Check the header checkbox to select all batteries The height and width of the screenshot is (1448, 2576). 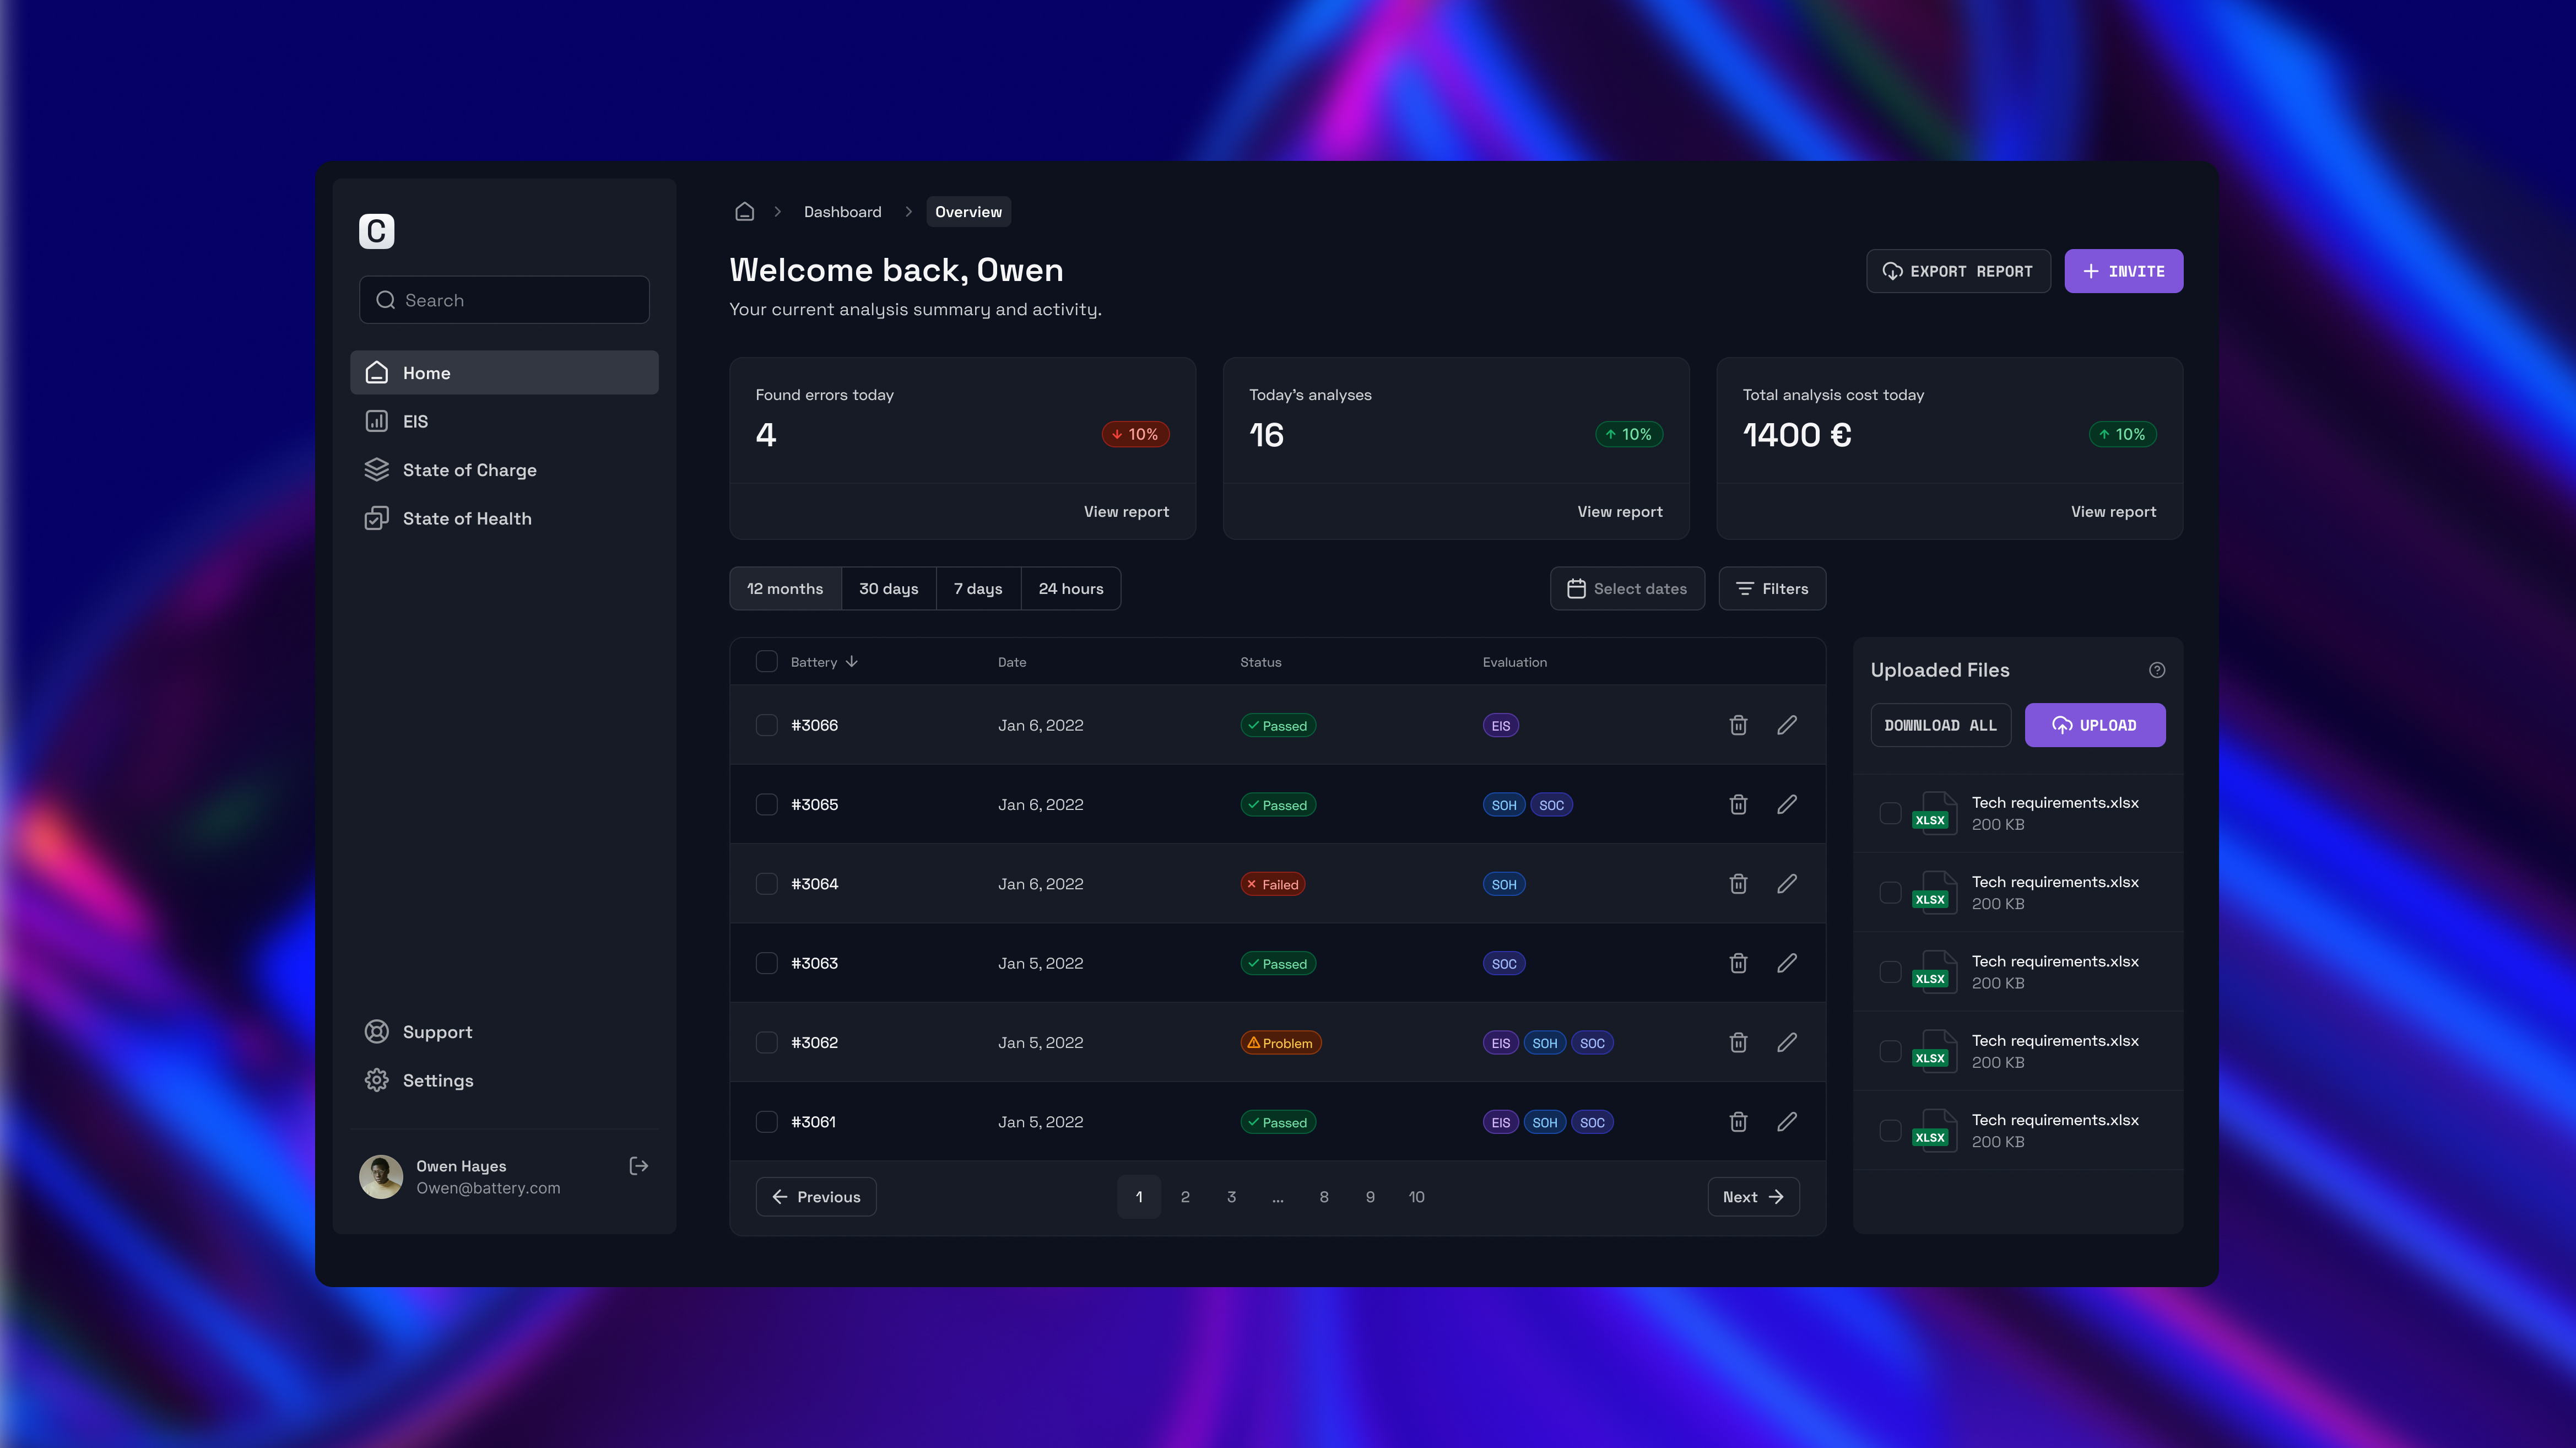[767, 661]
